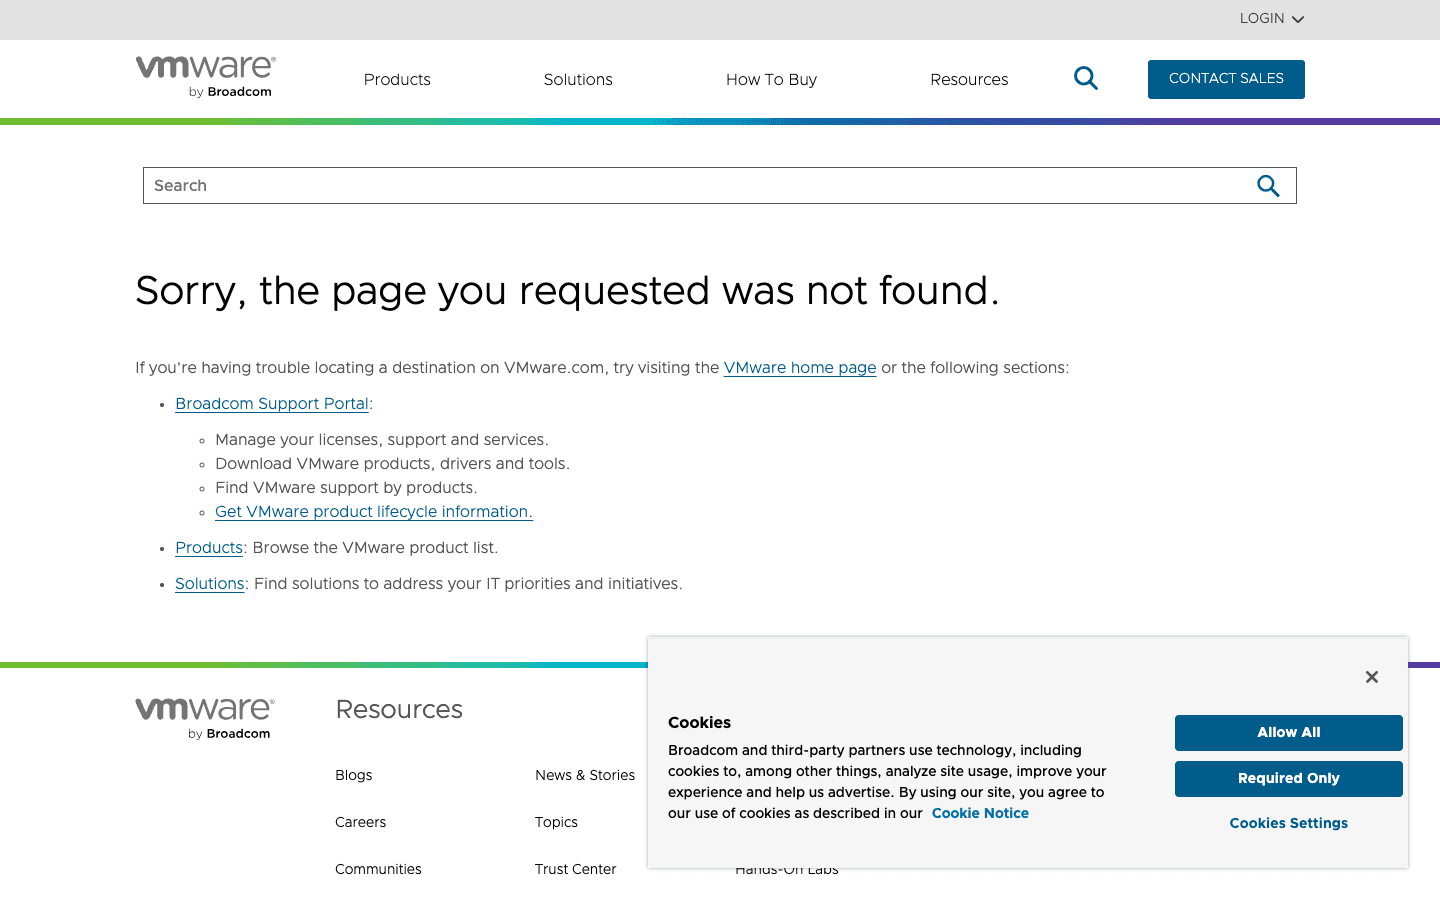Click the footer Resources heading
The height and width of the screenshot is (900, 1440).
click(x=399, y=709)
